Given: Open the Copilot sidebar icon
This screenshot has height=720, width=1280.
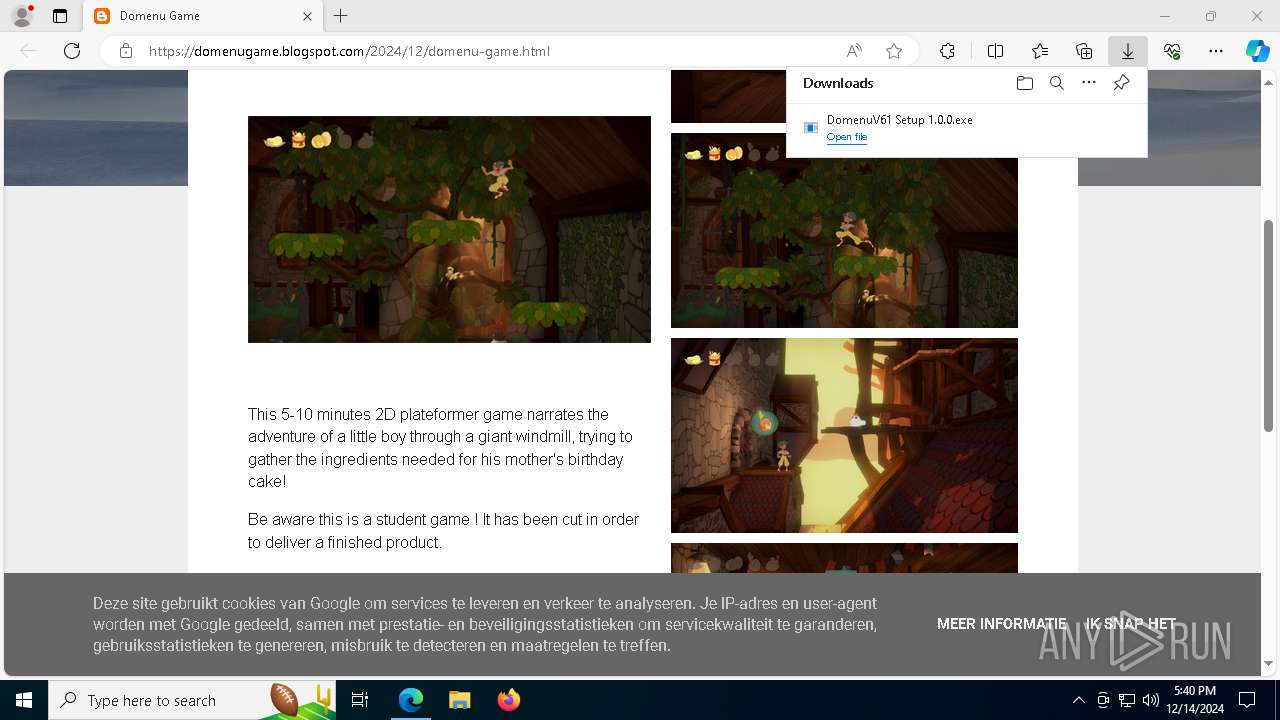Looking at the screenshot, I should tap(1258, 51).
